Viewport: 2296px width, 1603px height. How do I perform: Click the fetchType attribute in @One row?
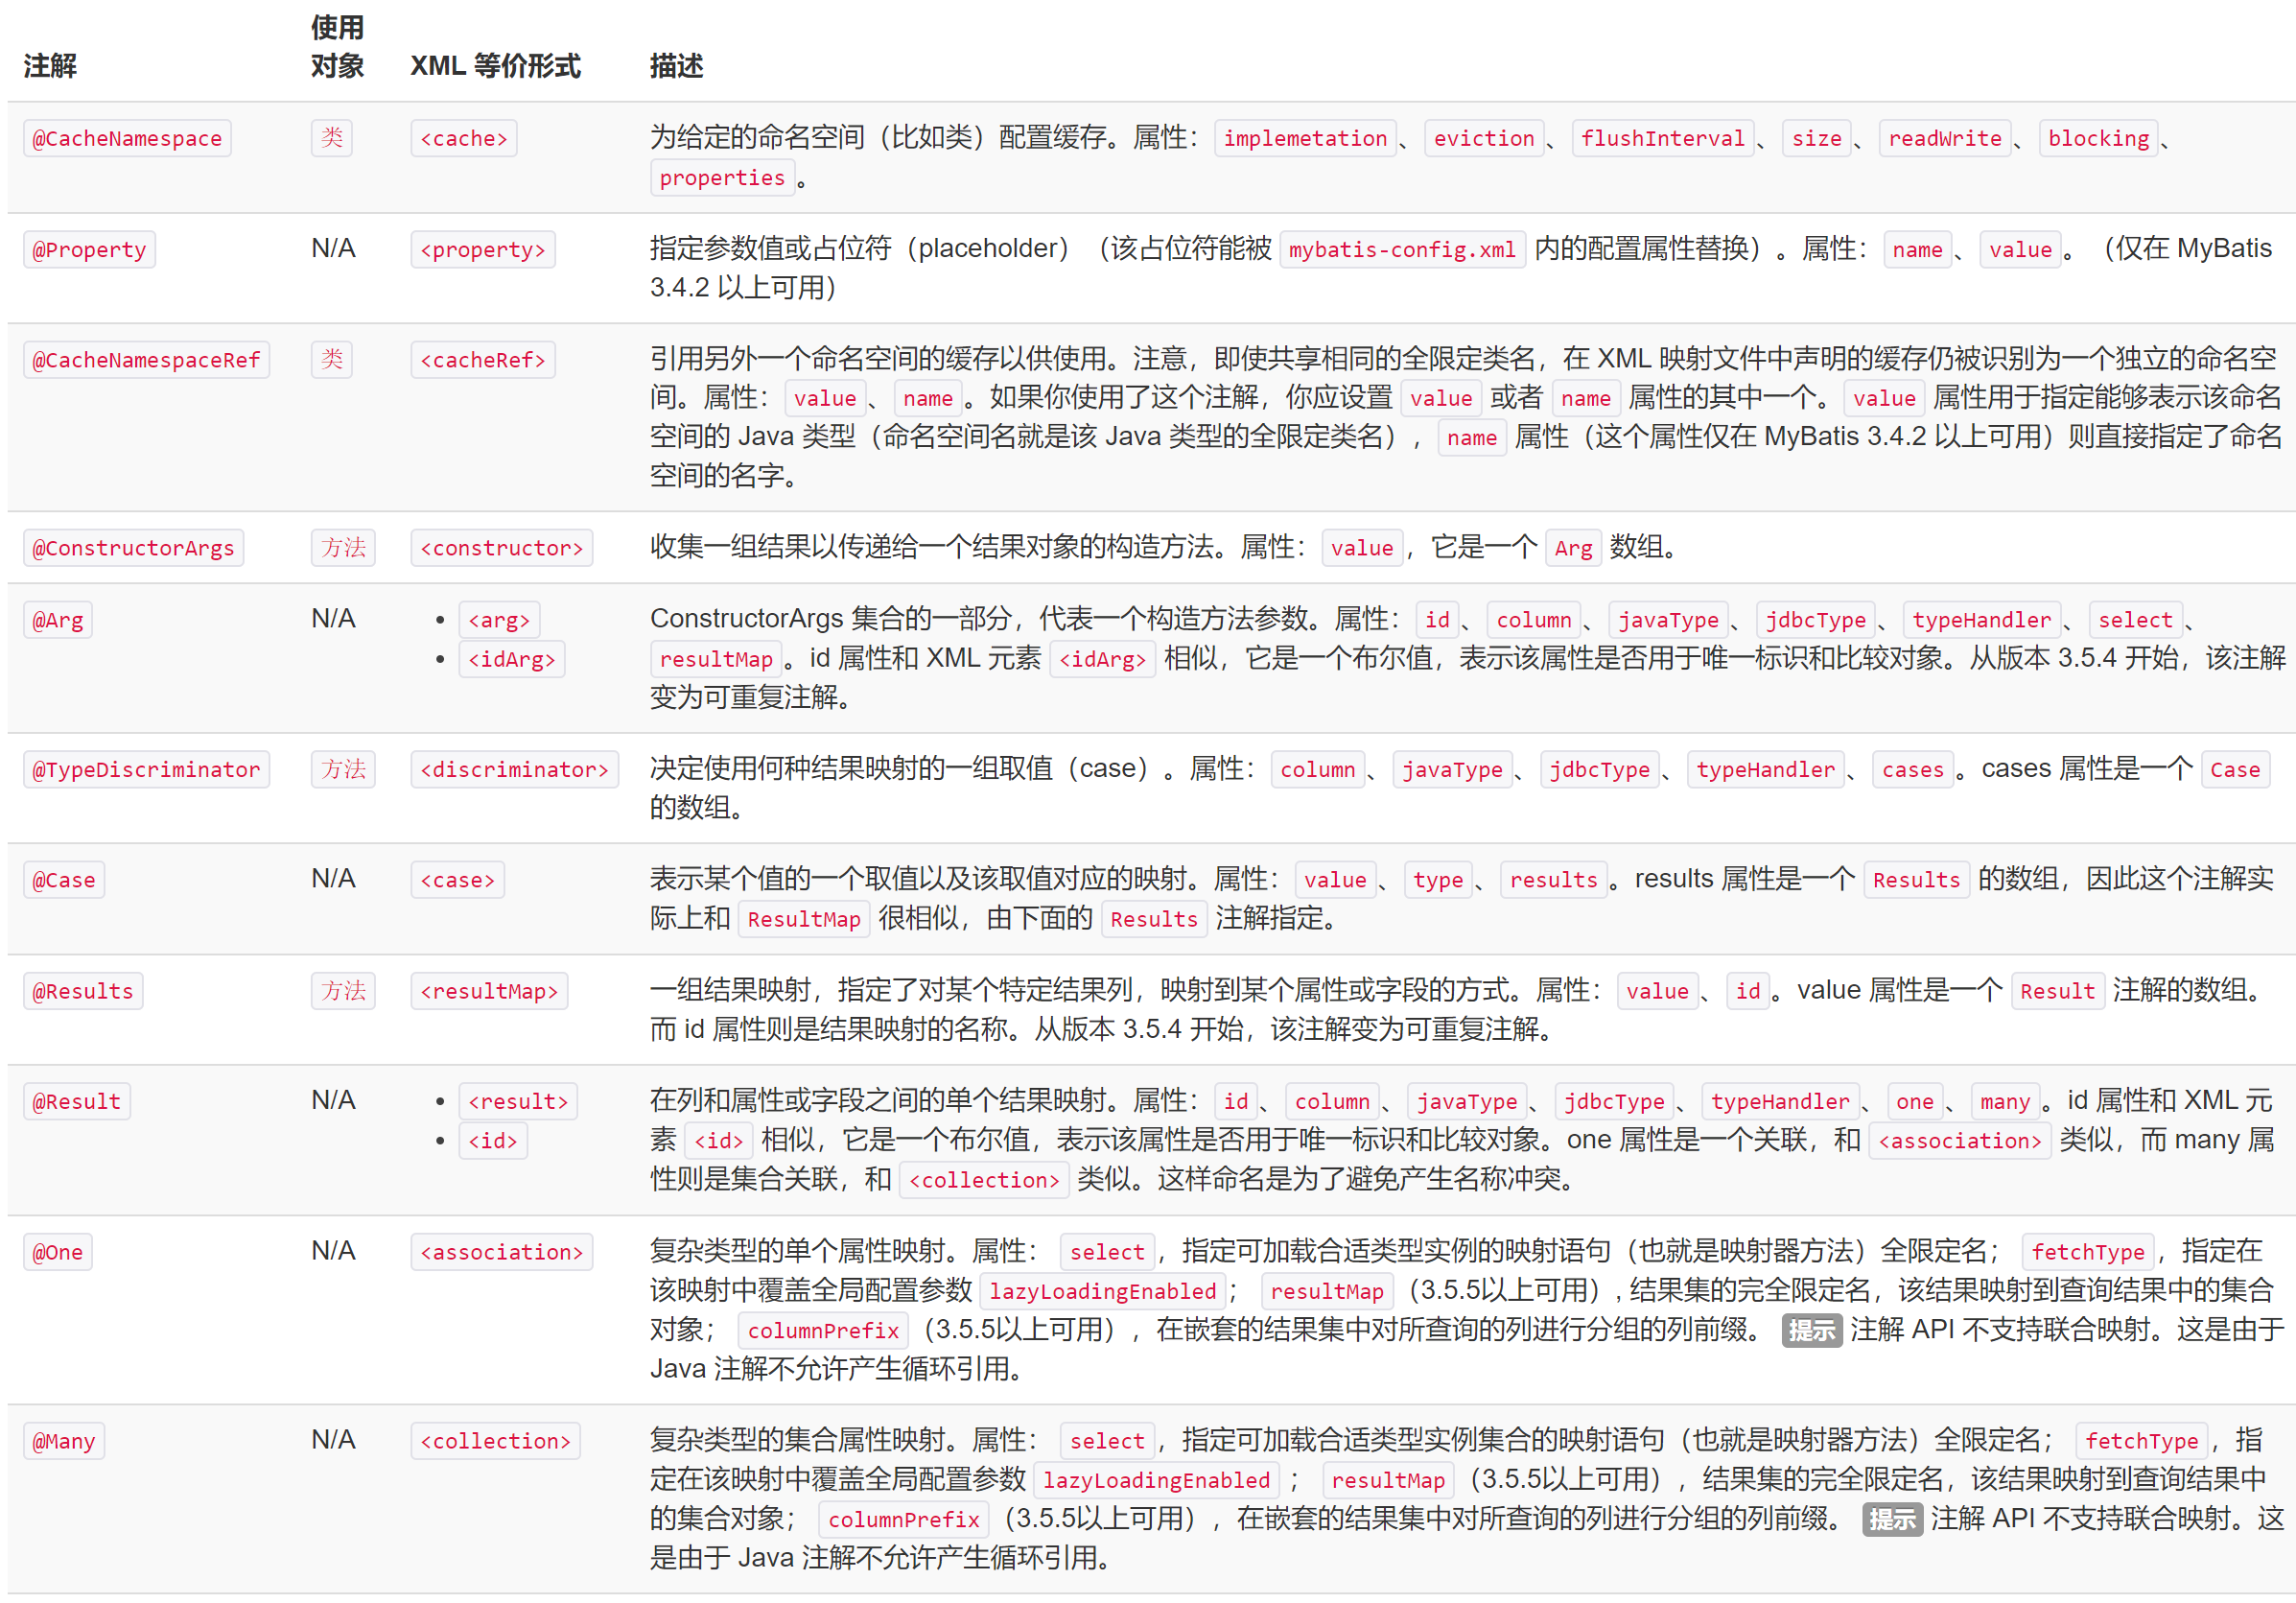click(x=2088, y=1251)
